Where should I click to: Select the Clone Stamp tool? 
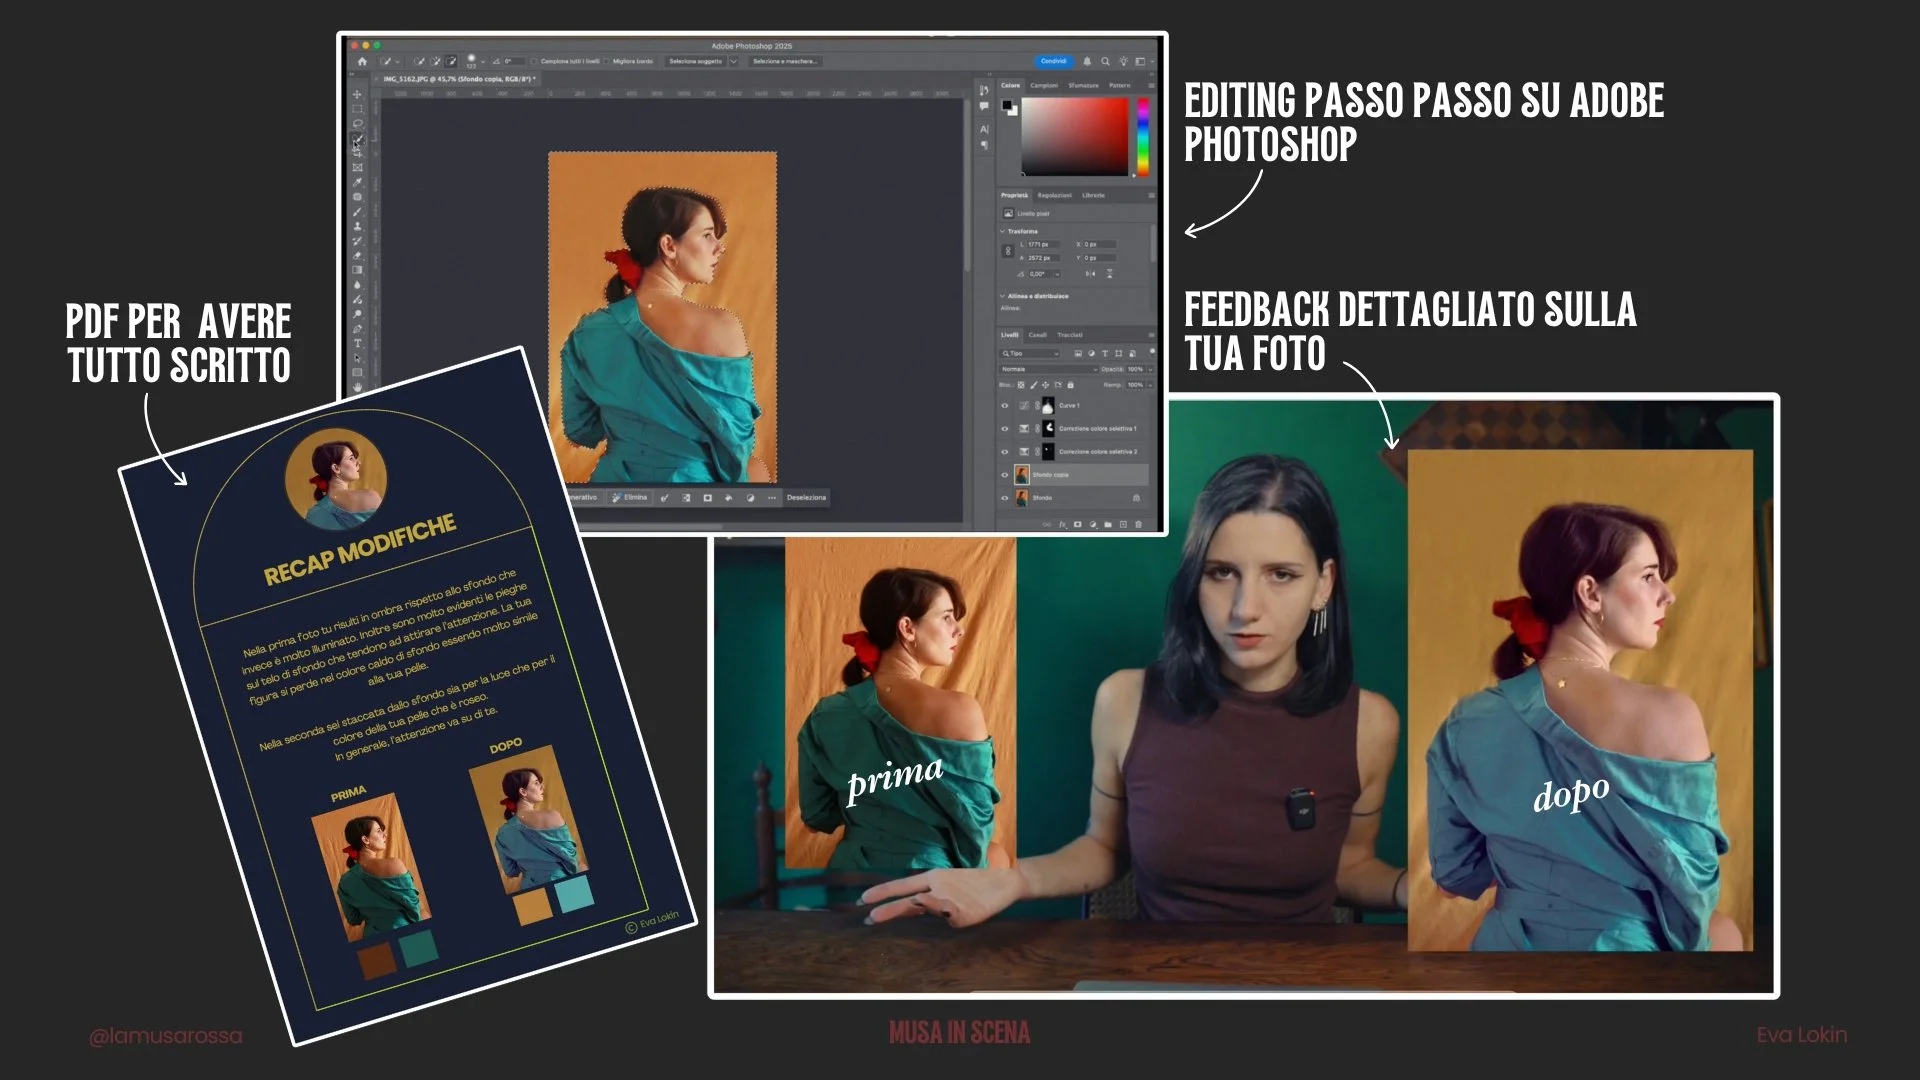tap(357, 227)
